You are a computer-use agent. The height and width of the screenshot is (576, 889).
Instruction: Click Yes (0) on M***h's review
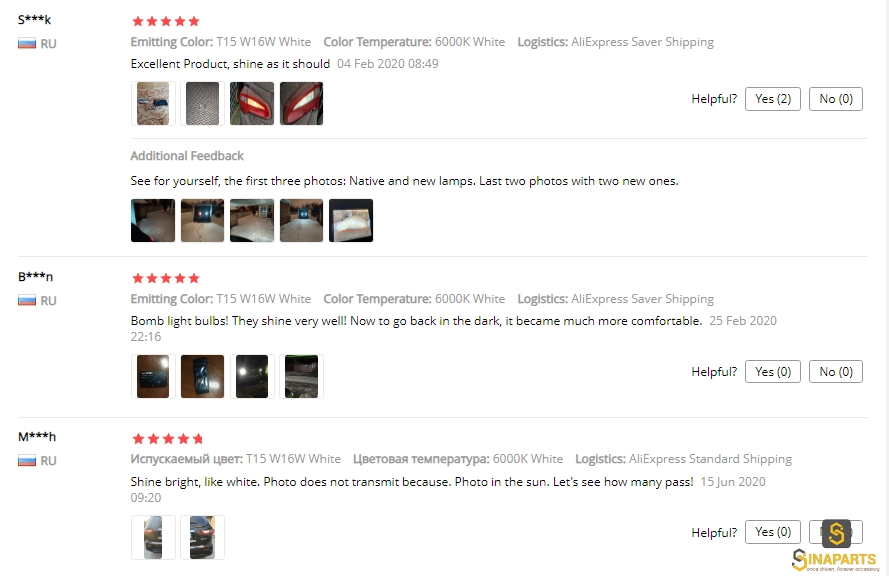pyautogui.click(x=773, y=532)
